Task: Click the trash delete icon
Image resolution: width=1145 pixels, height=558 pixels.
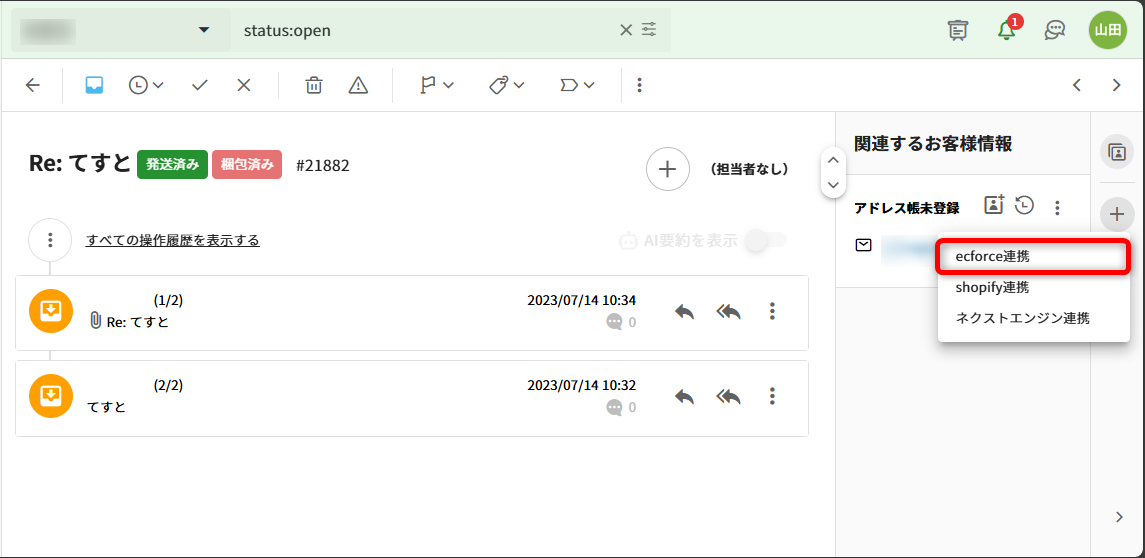Action: pos(314,85)
